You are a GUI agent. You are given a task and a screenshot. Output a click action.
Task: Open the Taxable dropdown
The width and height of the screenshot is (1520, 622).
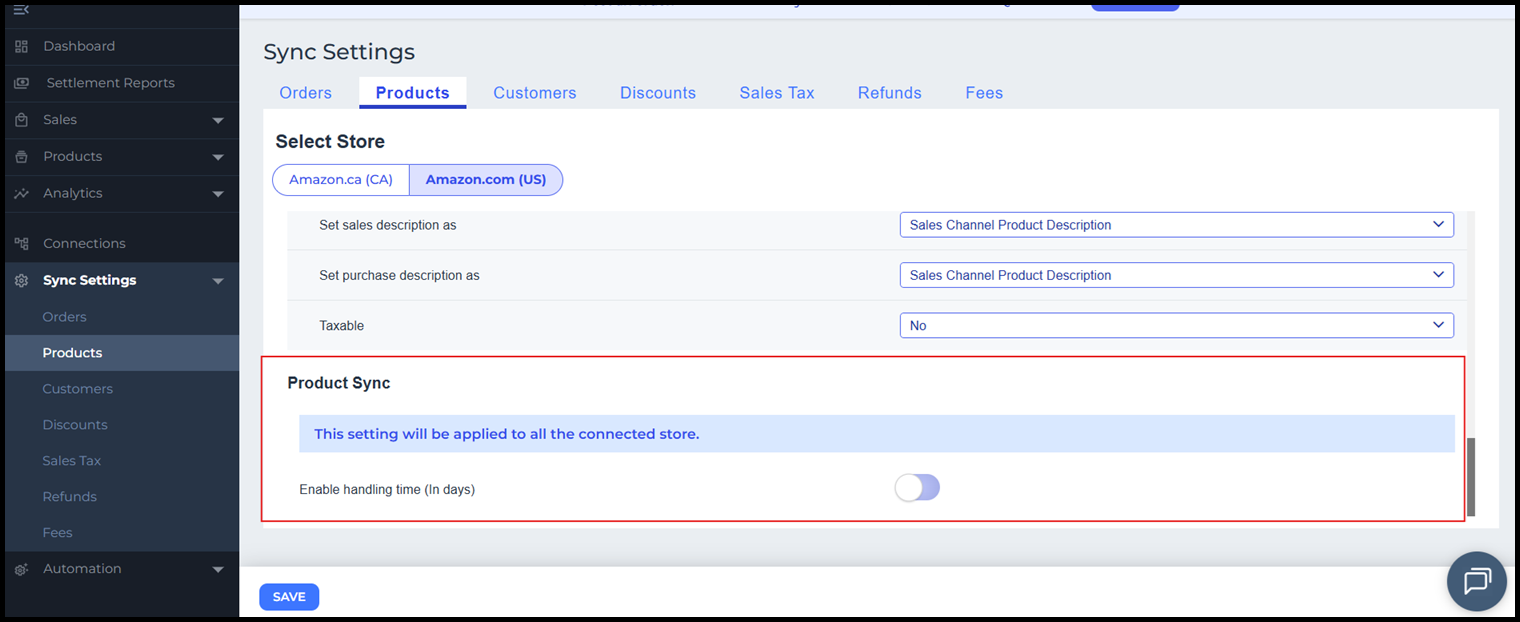1176,325
